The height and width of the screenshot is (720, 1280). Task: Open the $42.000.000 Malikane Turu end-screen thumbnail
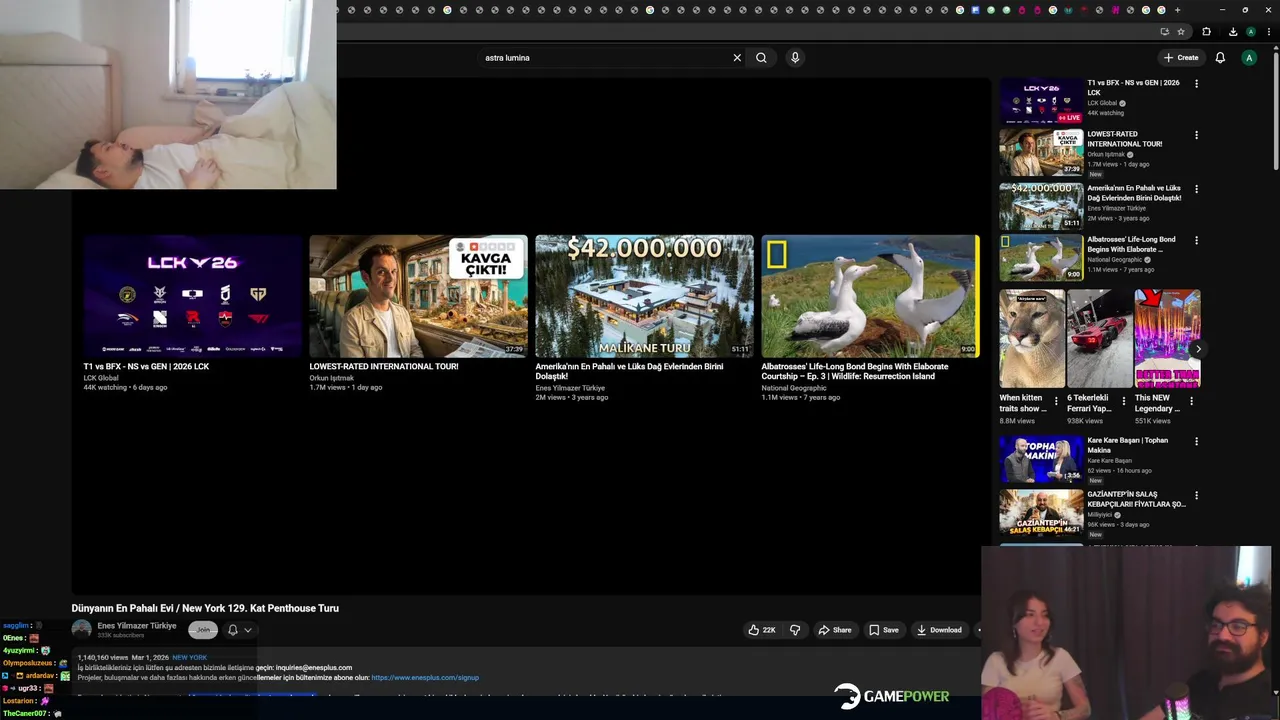click(645, 296)
